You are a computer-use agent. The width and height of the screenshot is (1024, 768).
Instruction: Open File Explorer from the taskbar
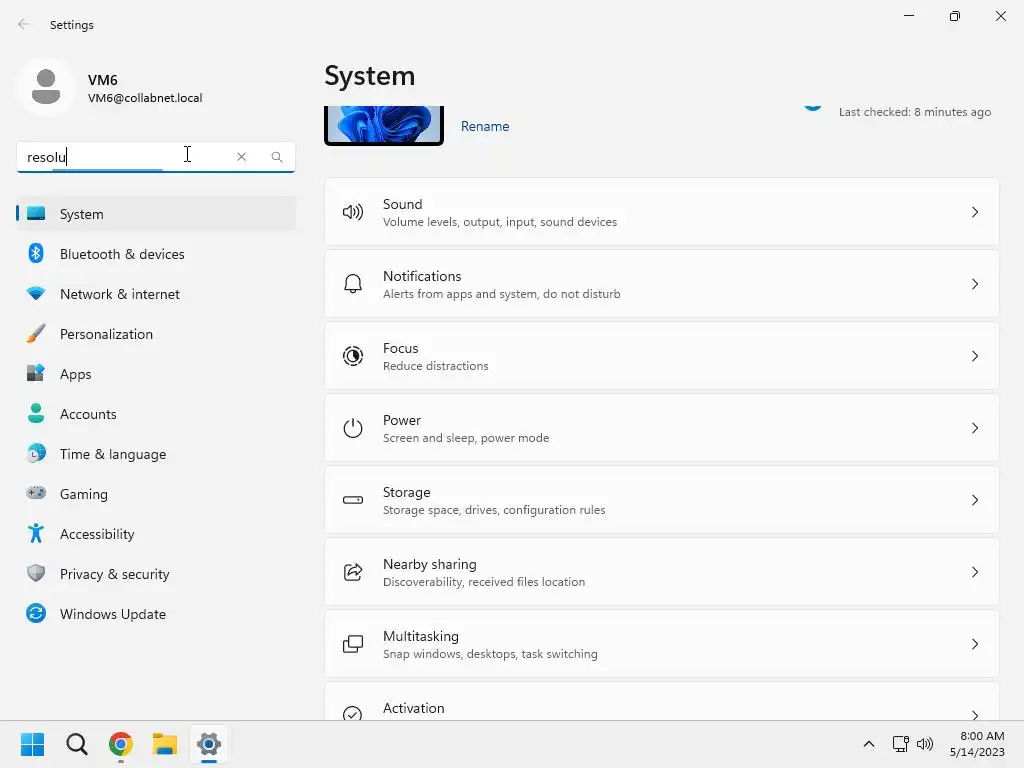click(165, 744)
